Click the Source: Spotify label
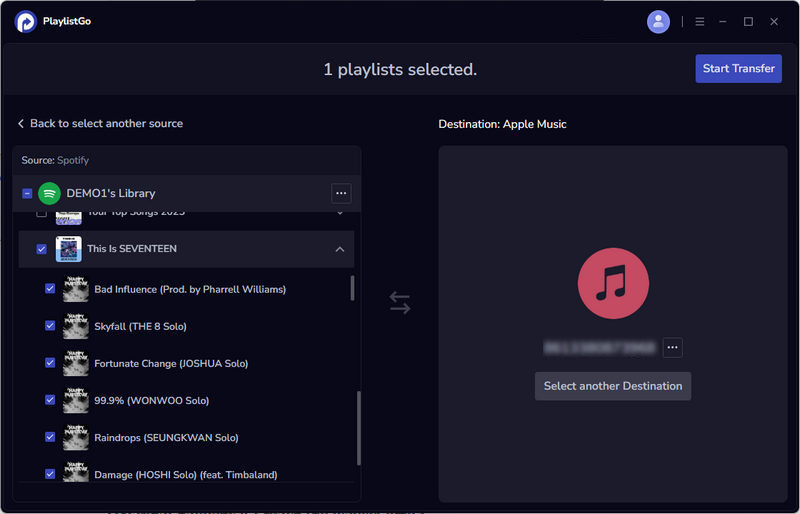800x514 pixels. click(55, 160)
